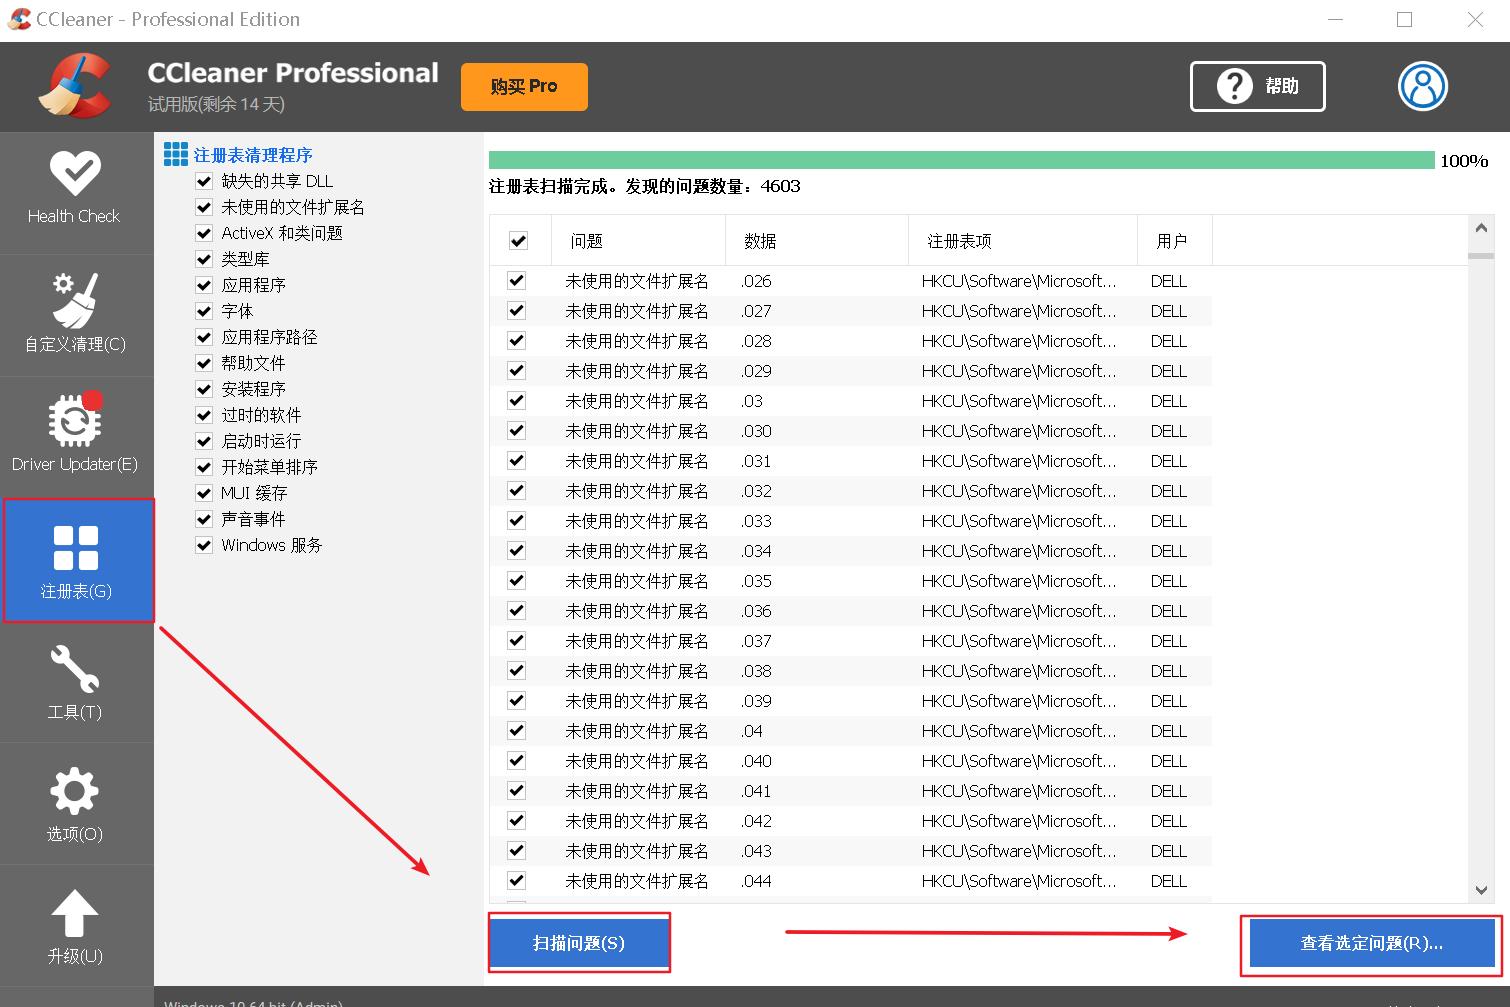Image resolution: width=1510 pixels, height=1007 pixels.
Task: Disable the Windows 服务 scan option
Action: click(x=203, y=545)
